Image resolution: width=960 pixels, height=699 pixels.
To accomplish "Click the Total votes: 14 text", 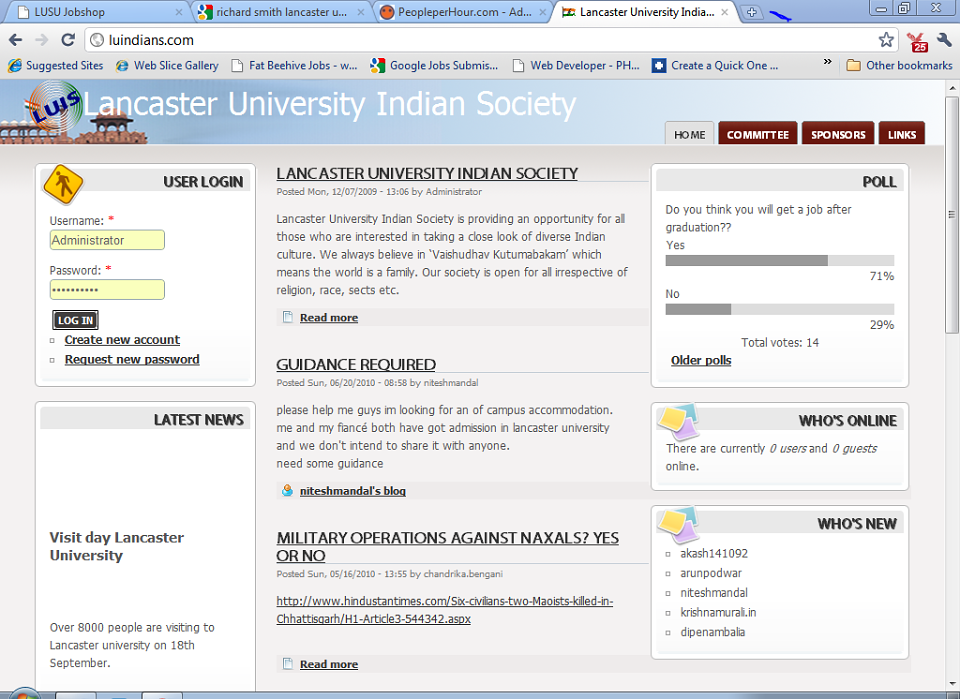I will pos(779,343).
